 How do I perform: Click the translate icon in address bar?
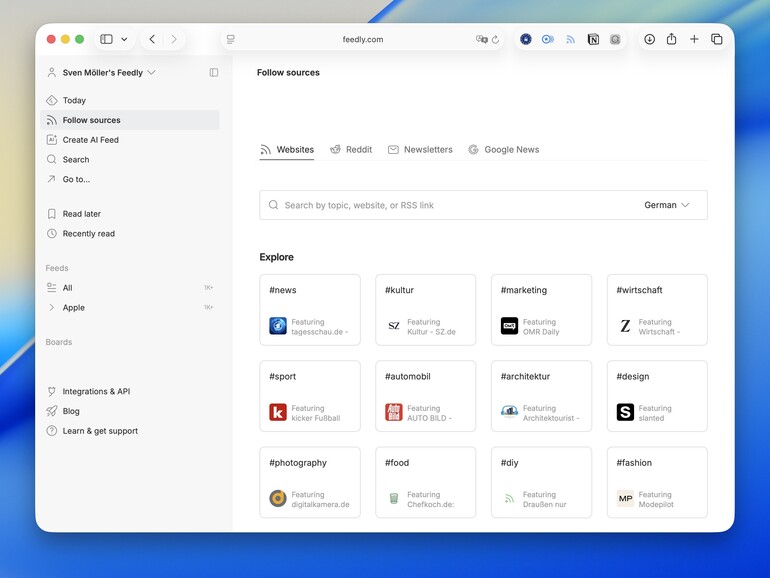pos(481,39)
